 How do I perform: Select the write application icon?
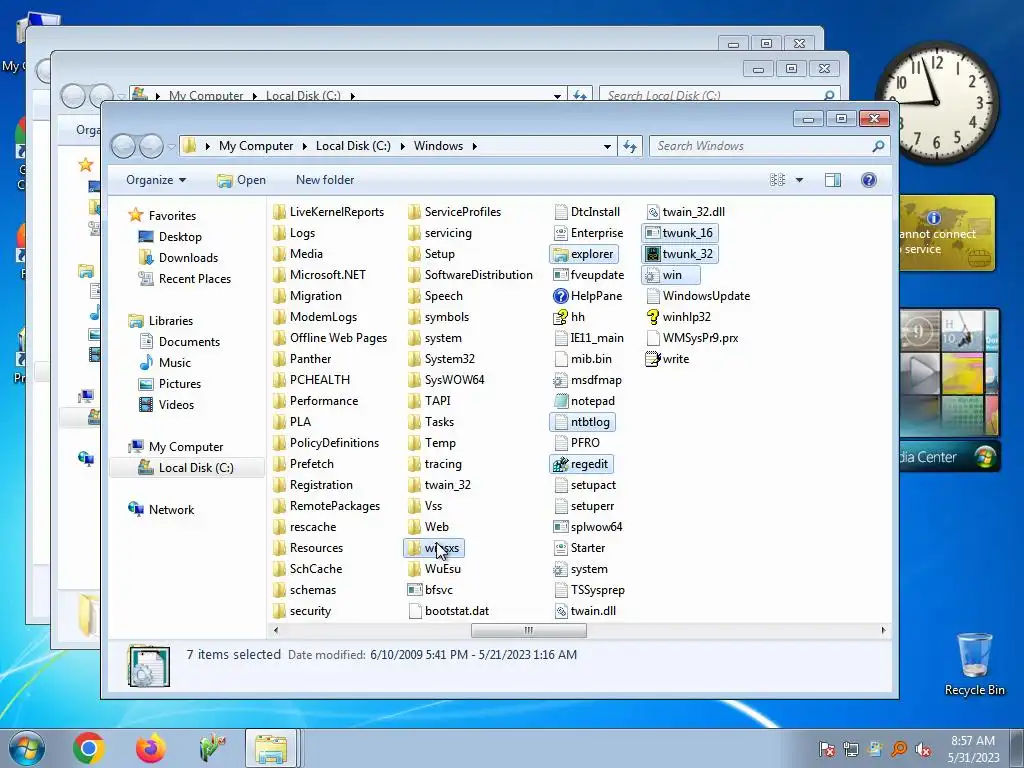[652, 359]
